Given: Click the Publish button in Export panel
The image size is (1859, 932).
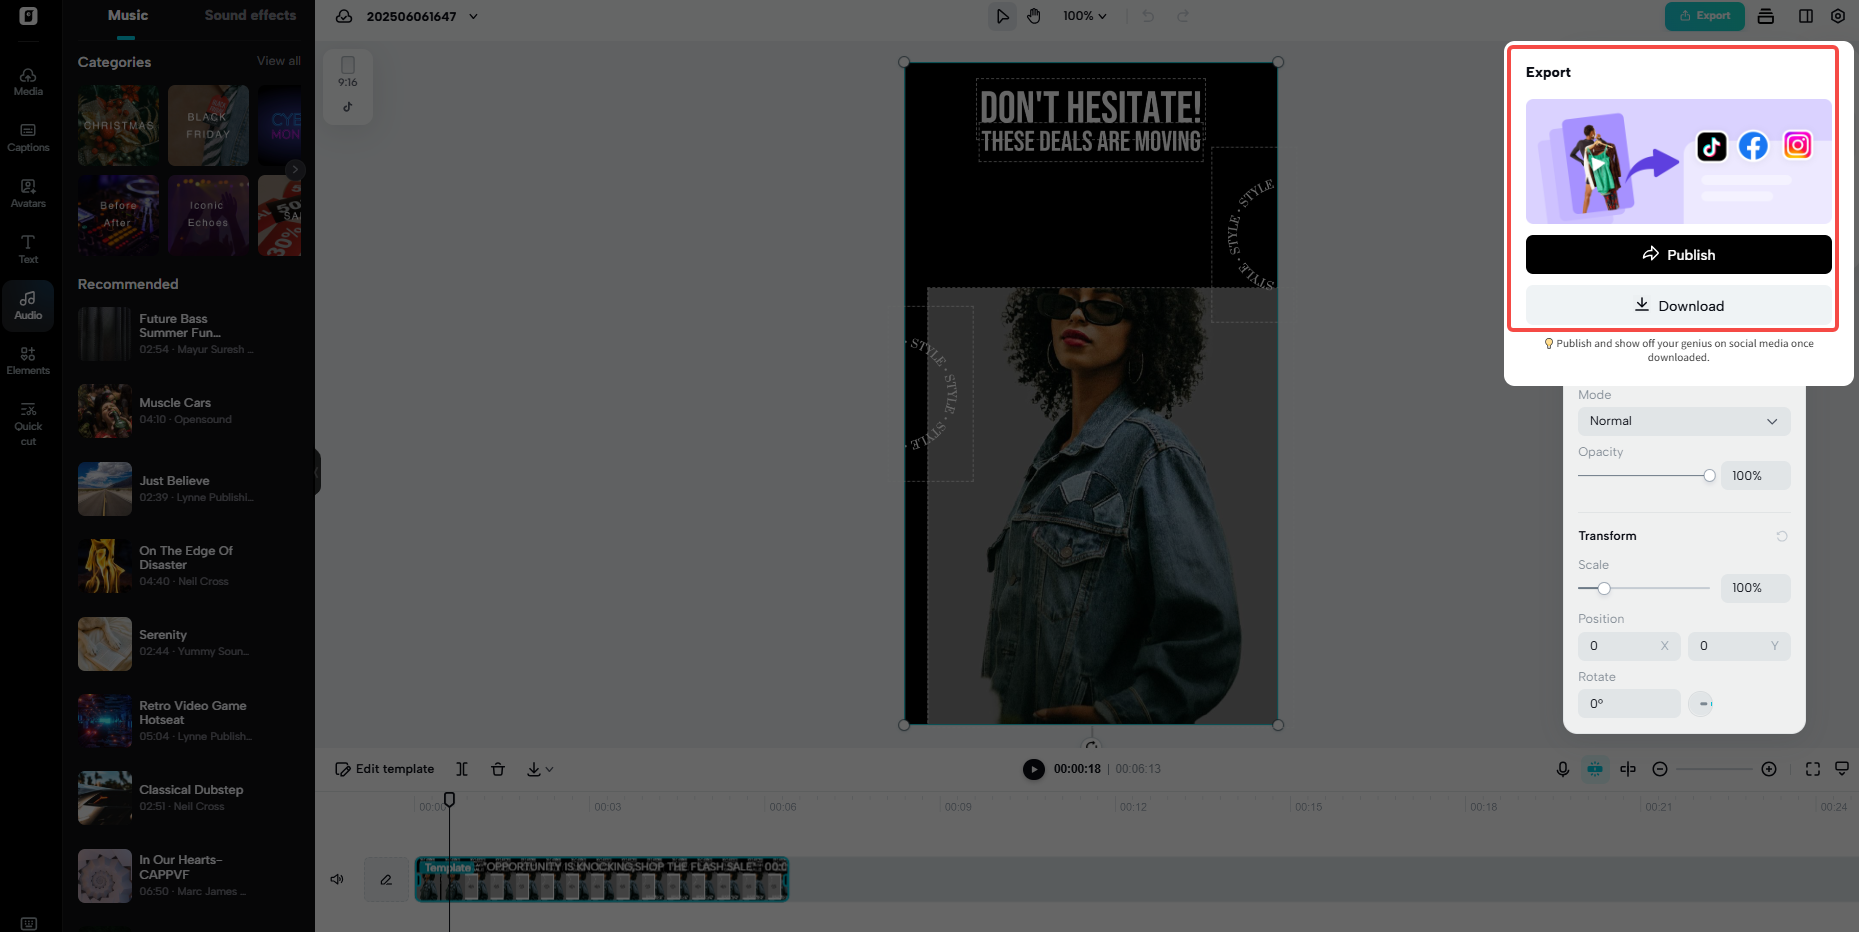Looking at the screenshot, I should tap(1678, 254).
